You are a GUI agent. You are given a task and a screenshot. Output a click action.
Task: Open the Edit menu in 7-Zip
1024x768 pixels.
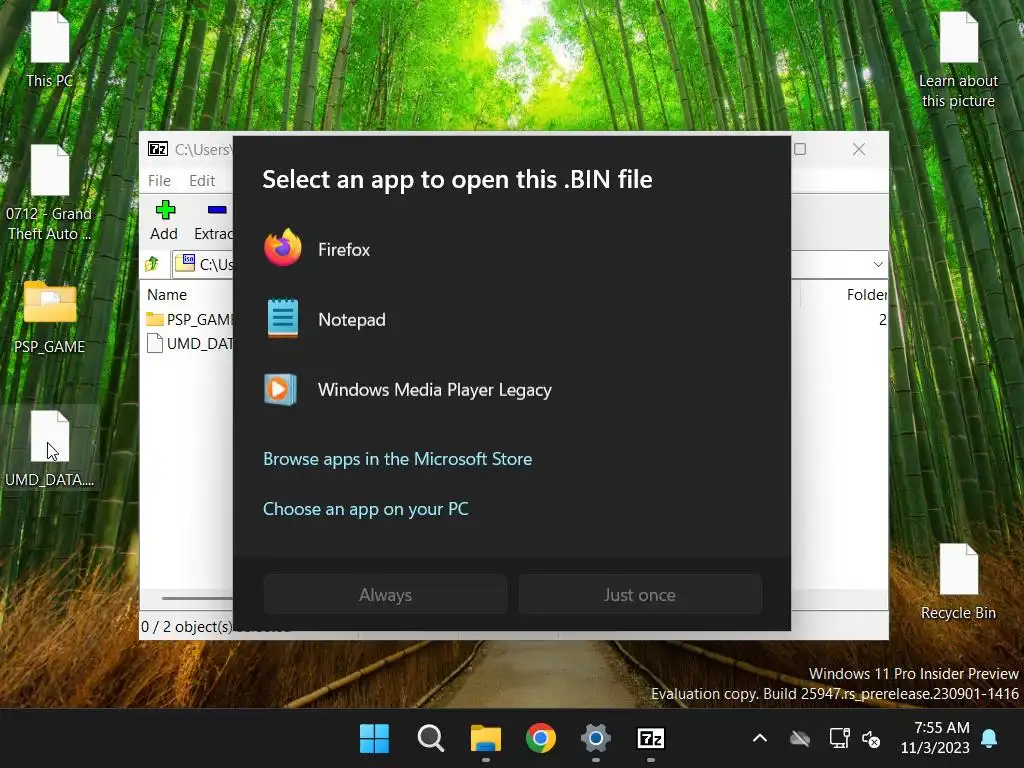coord(202,180)
